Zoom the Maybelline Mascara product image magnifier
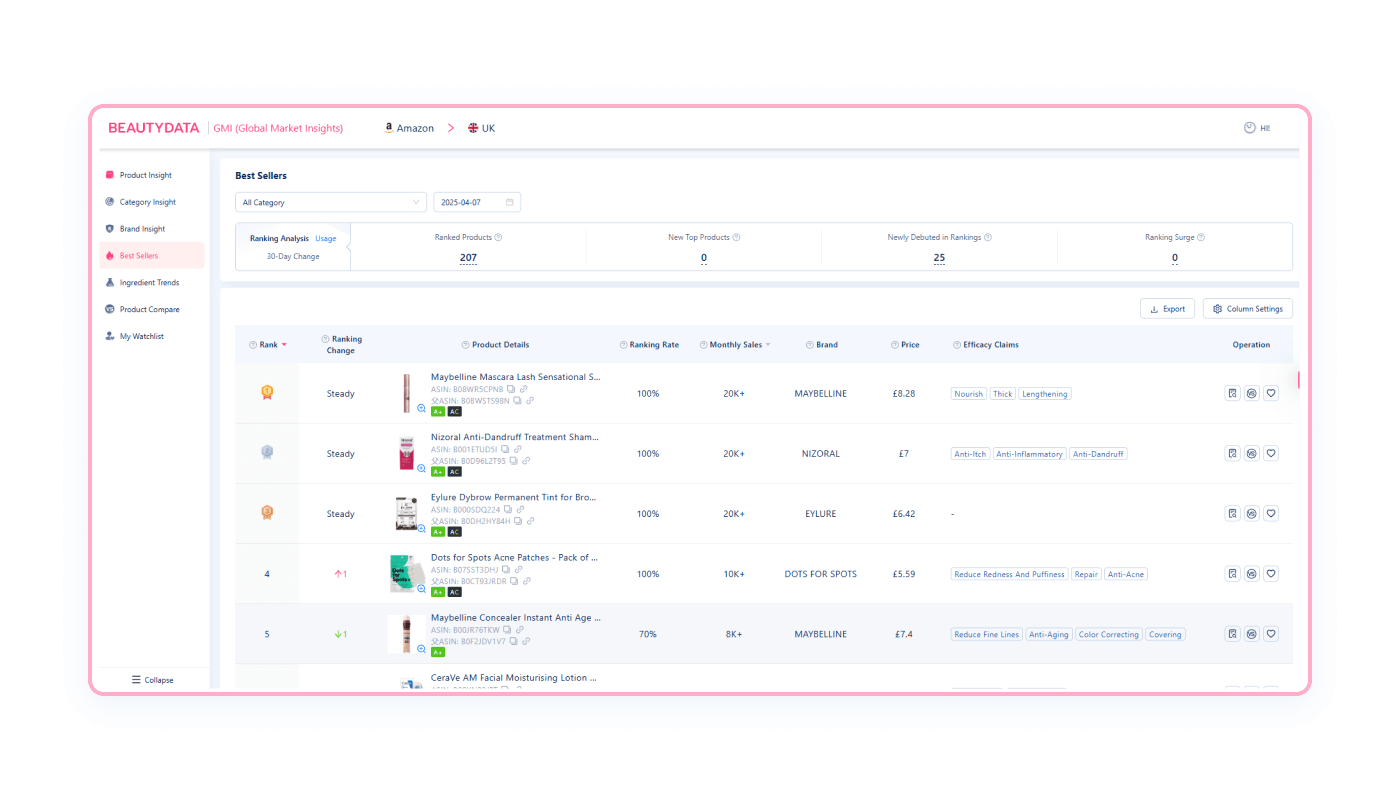This screenshot has width=1400, height=800. point(421,409)
